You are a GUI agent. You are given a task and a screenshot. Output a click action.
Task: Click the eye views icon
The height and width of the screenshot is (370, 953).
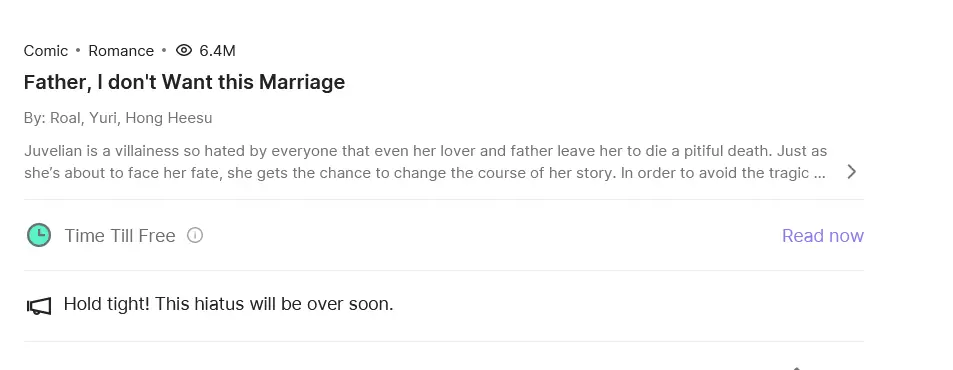tap(184, 50)
